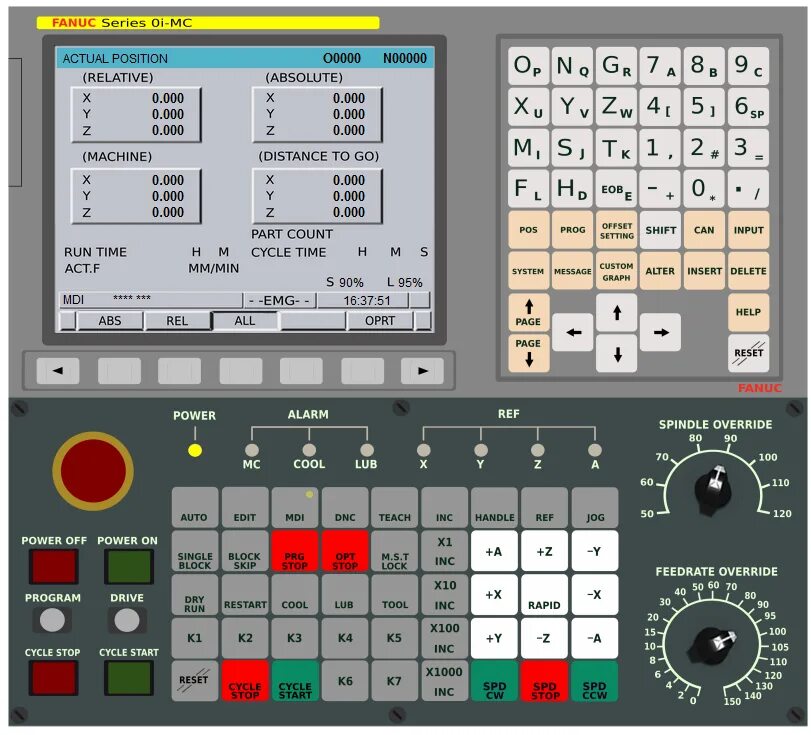The height and width of the screenshot is (735, 811).
Task: Click the 0 * number key
Action: 704,189
